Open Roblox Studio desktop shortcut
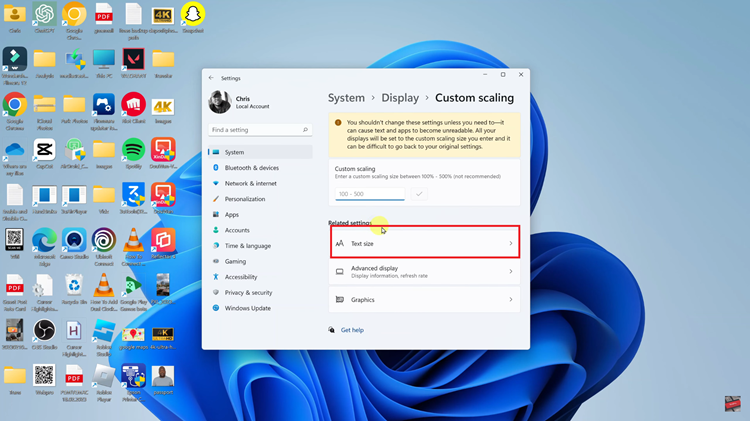 [x=104, y=337]
